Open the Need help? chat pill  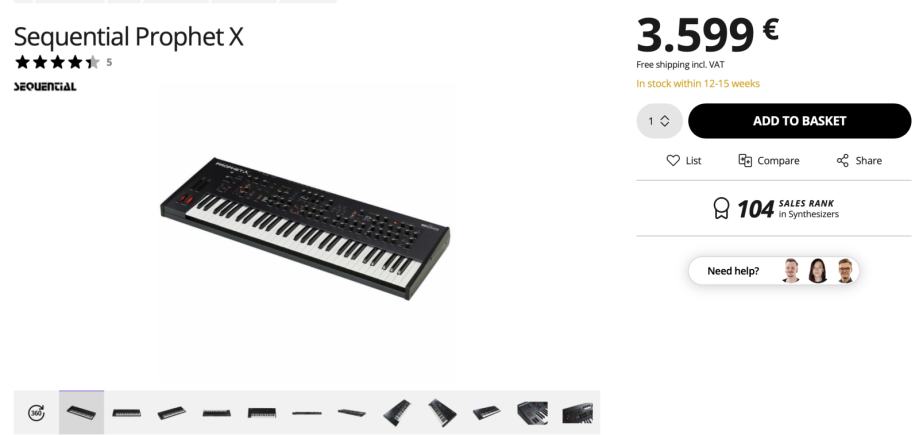pyautogui.click(x=774, y=271)
